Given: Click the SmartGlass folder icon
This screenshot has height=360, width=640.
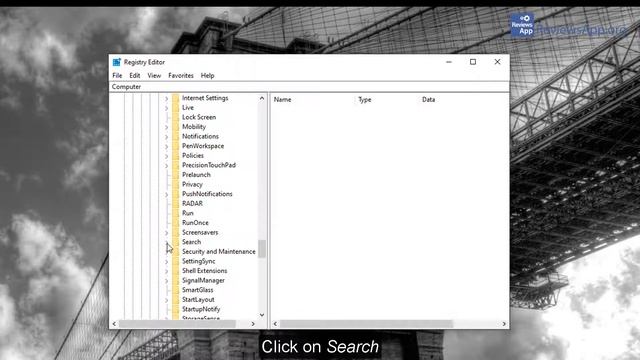Looking at the screenshot, I should pyautogui.click(x=176, y=290).
